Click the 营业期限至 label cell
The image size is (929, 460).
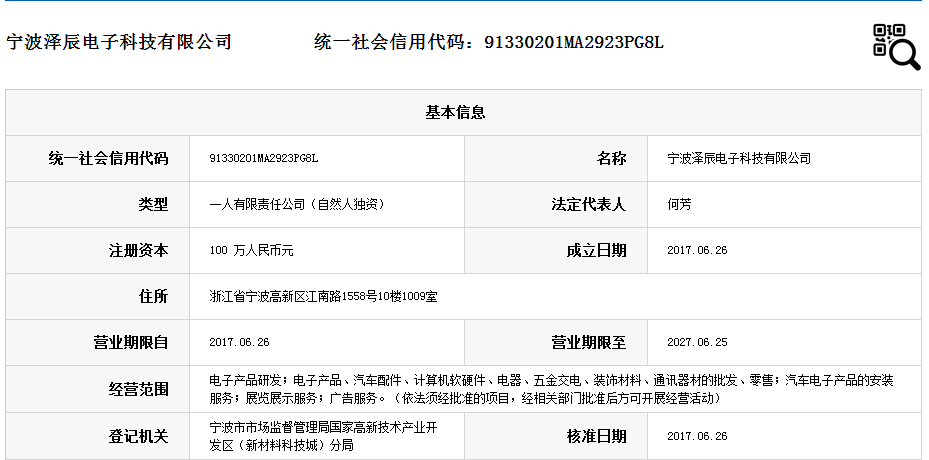(x=556, y=343)
